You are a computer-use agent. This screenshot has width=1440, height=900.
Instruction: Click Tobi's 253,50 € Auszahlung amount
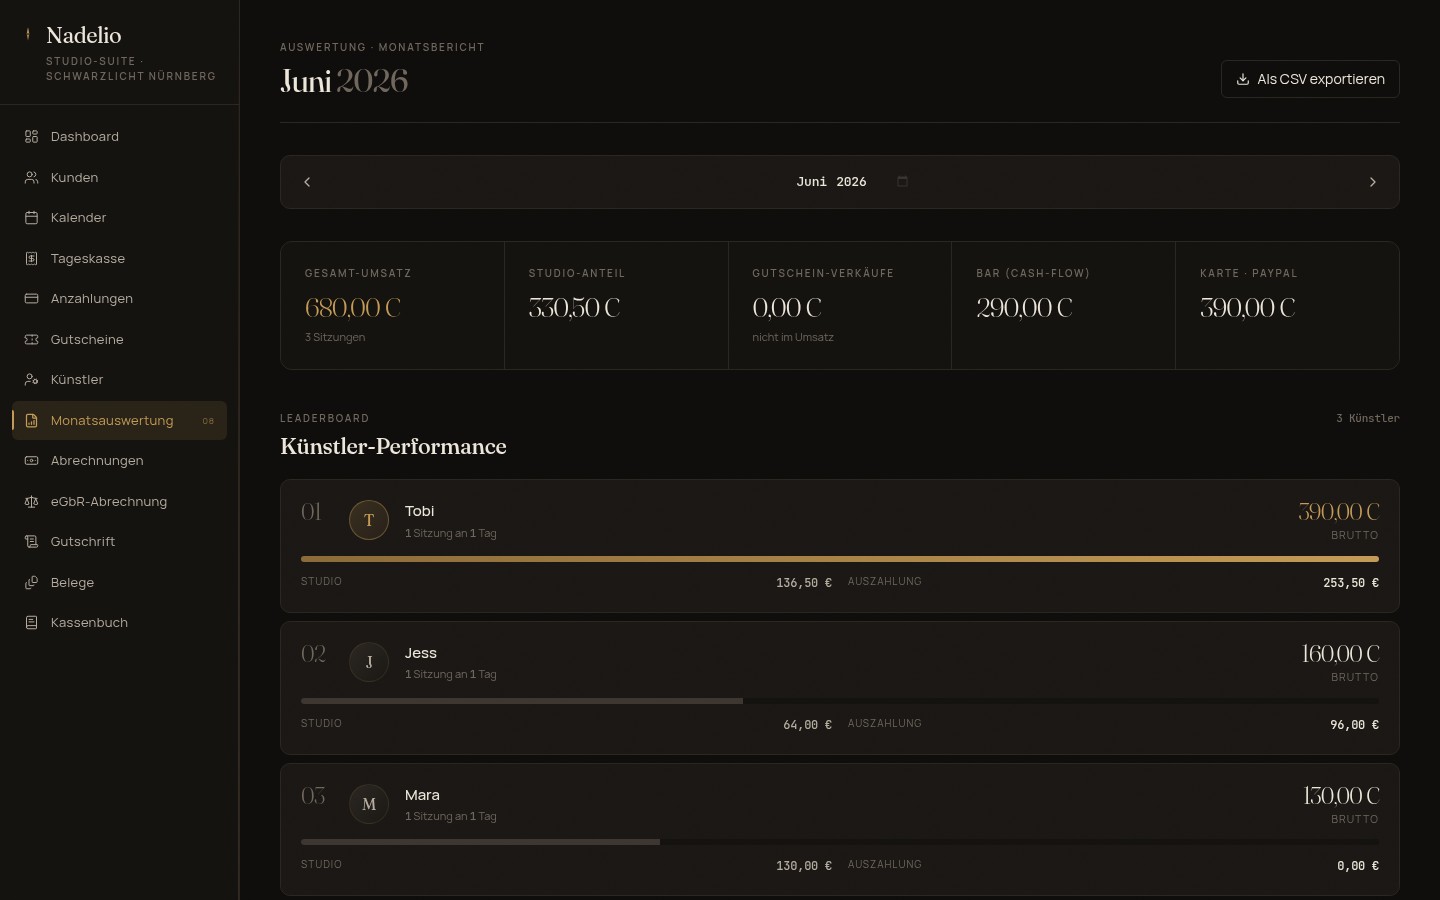pos(1351,583)
